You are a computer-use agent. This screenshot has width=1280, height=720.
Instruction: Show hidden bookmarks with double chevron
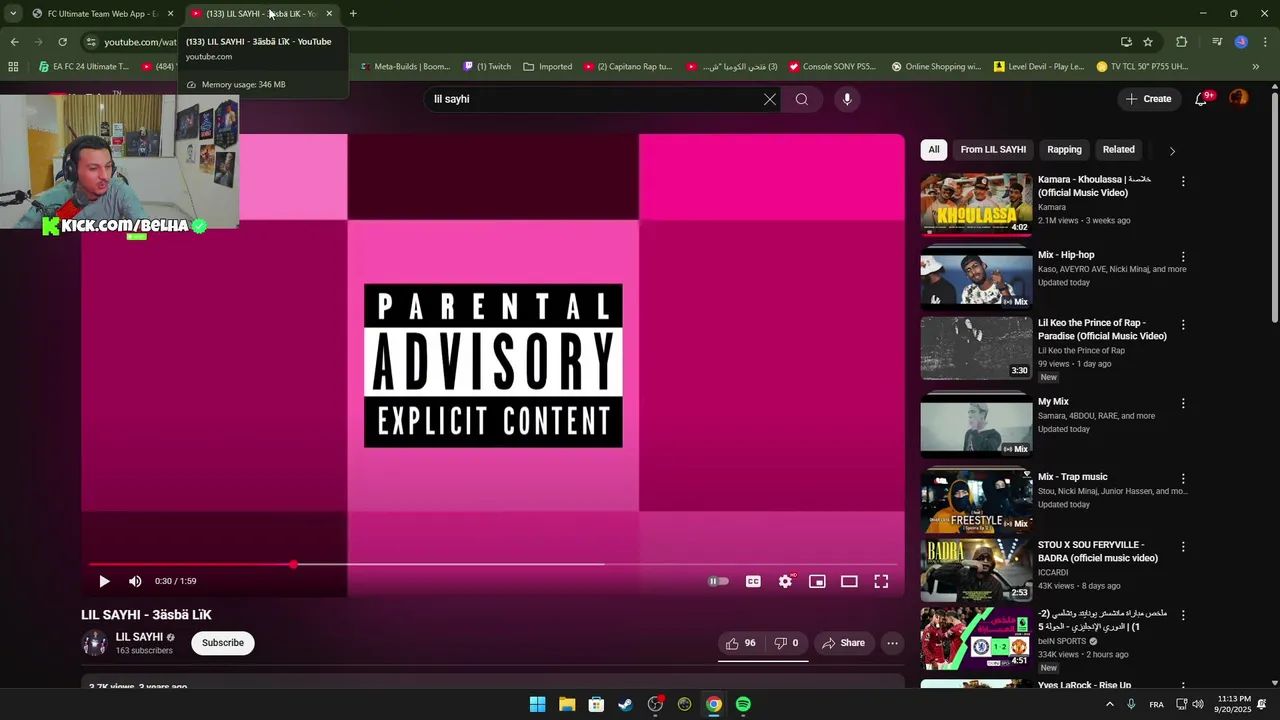(x=1256, y=67)
